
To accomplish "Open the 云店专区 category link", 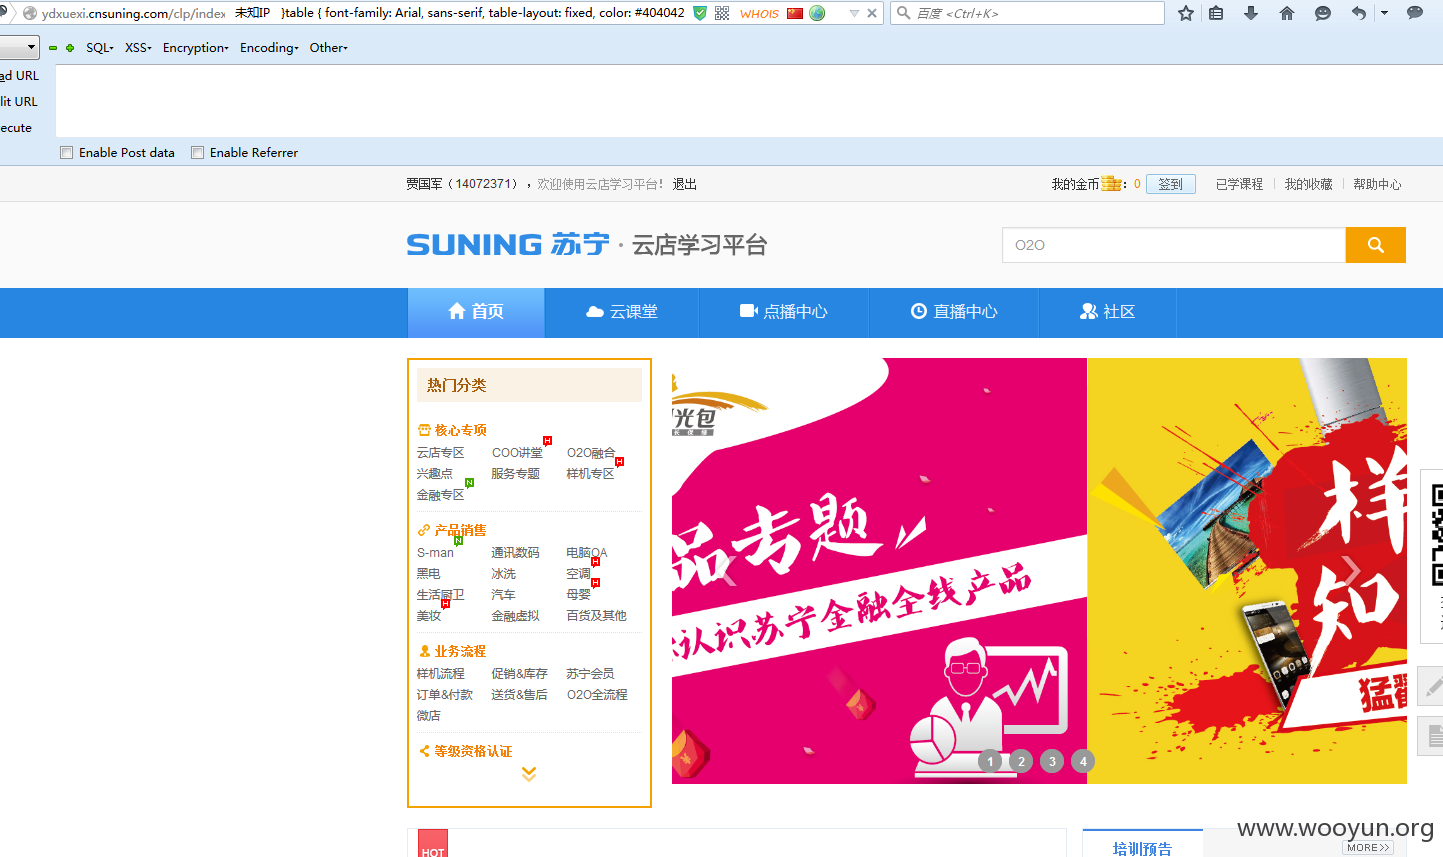I will point(441,453).
